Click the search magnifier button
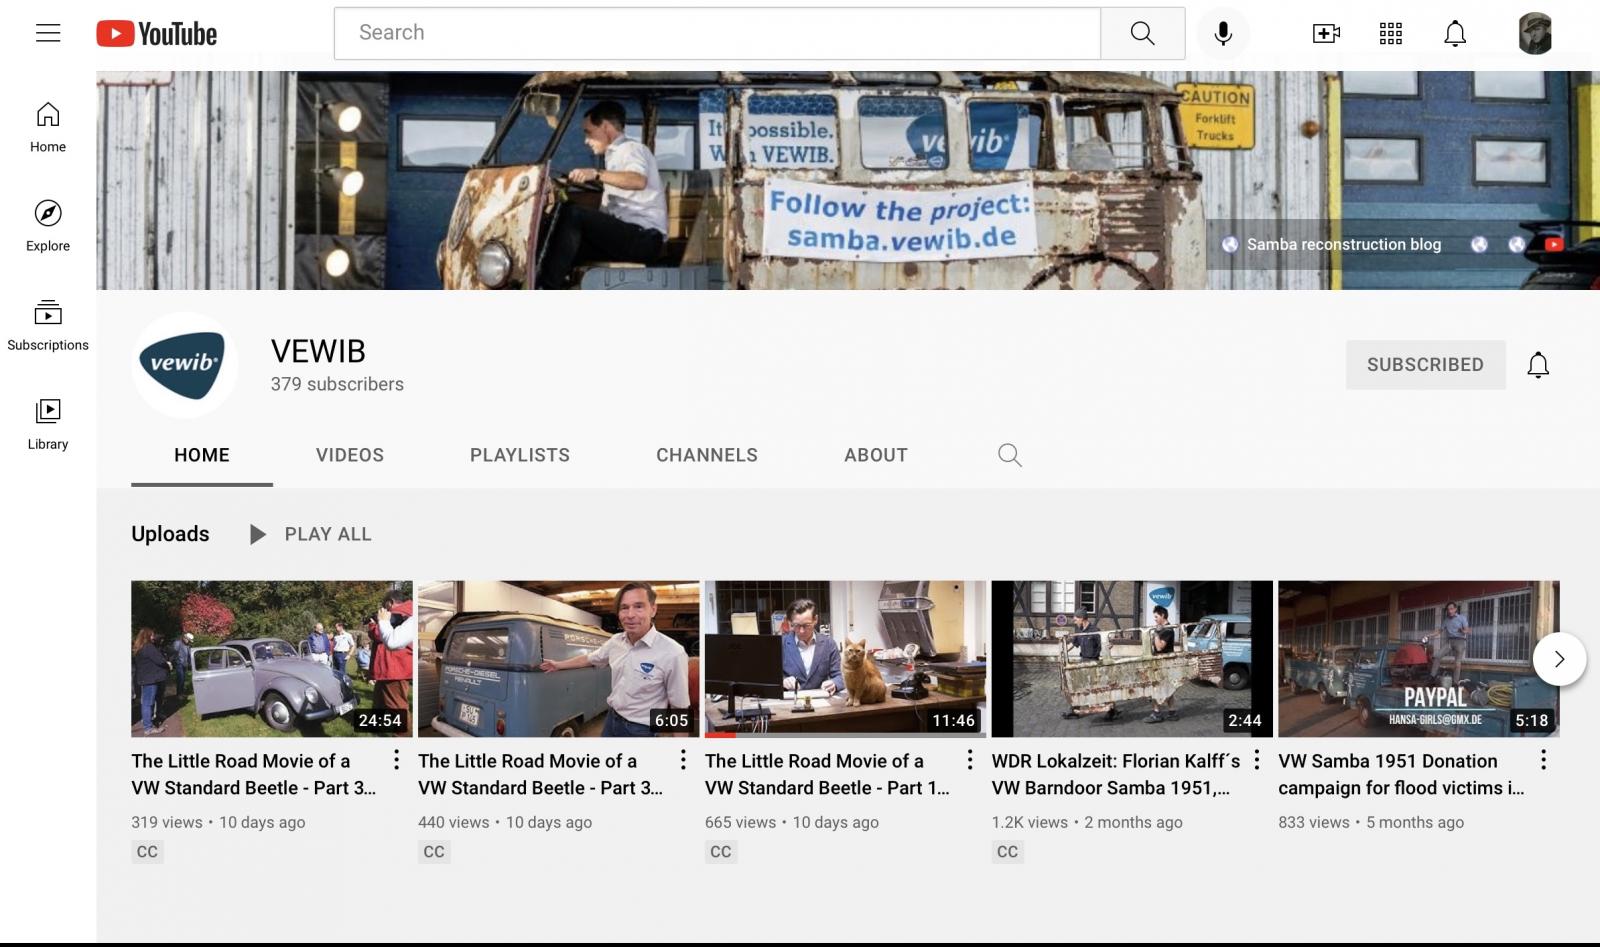The width and height of the screenshot is (1600, 947). 1142,33
